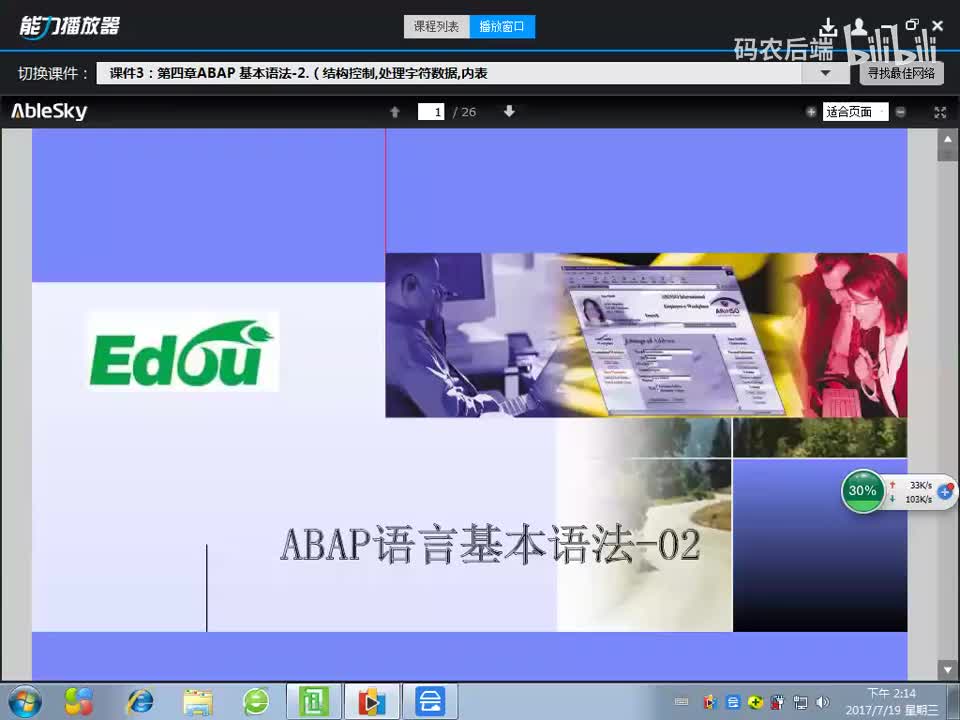Open the green 360 browser taskbar icon
Screen dimensions: 960x720
[255, 702]
